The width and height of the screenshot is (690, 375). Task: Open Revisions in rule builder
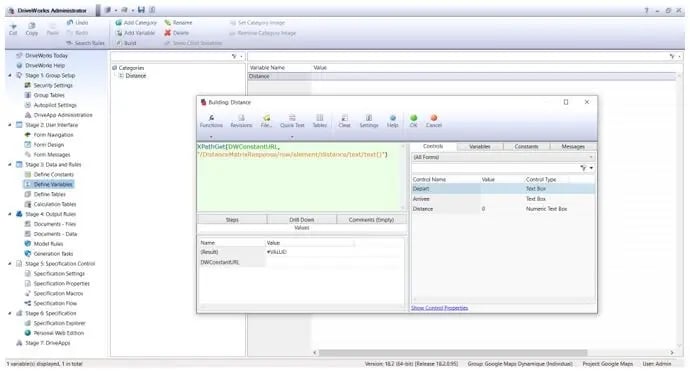tap(241, 121)
